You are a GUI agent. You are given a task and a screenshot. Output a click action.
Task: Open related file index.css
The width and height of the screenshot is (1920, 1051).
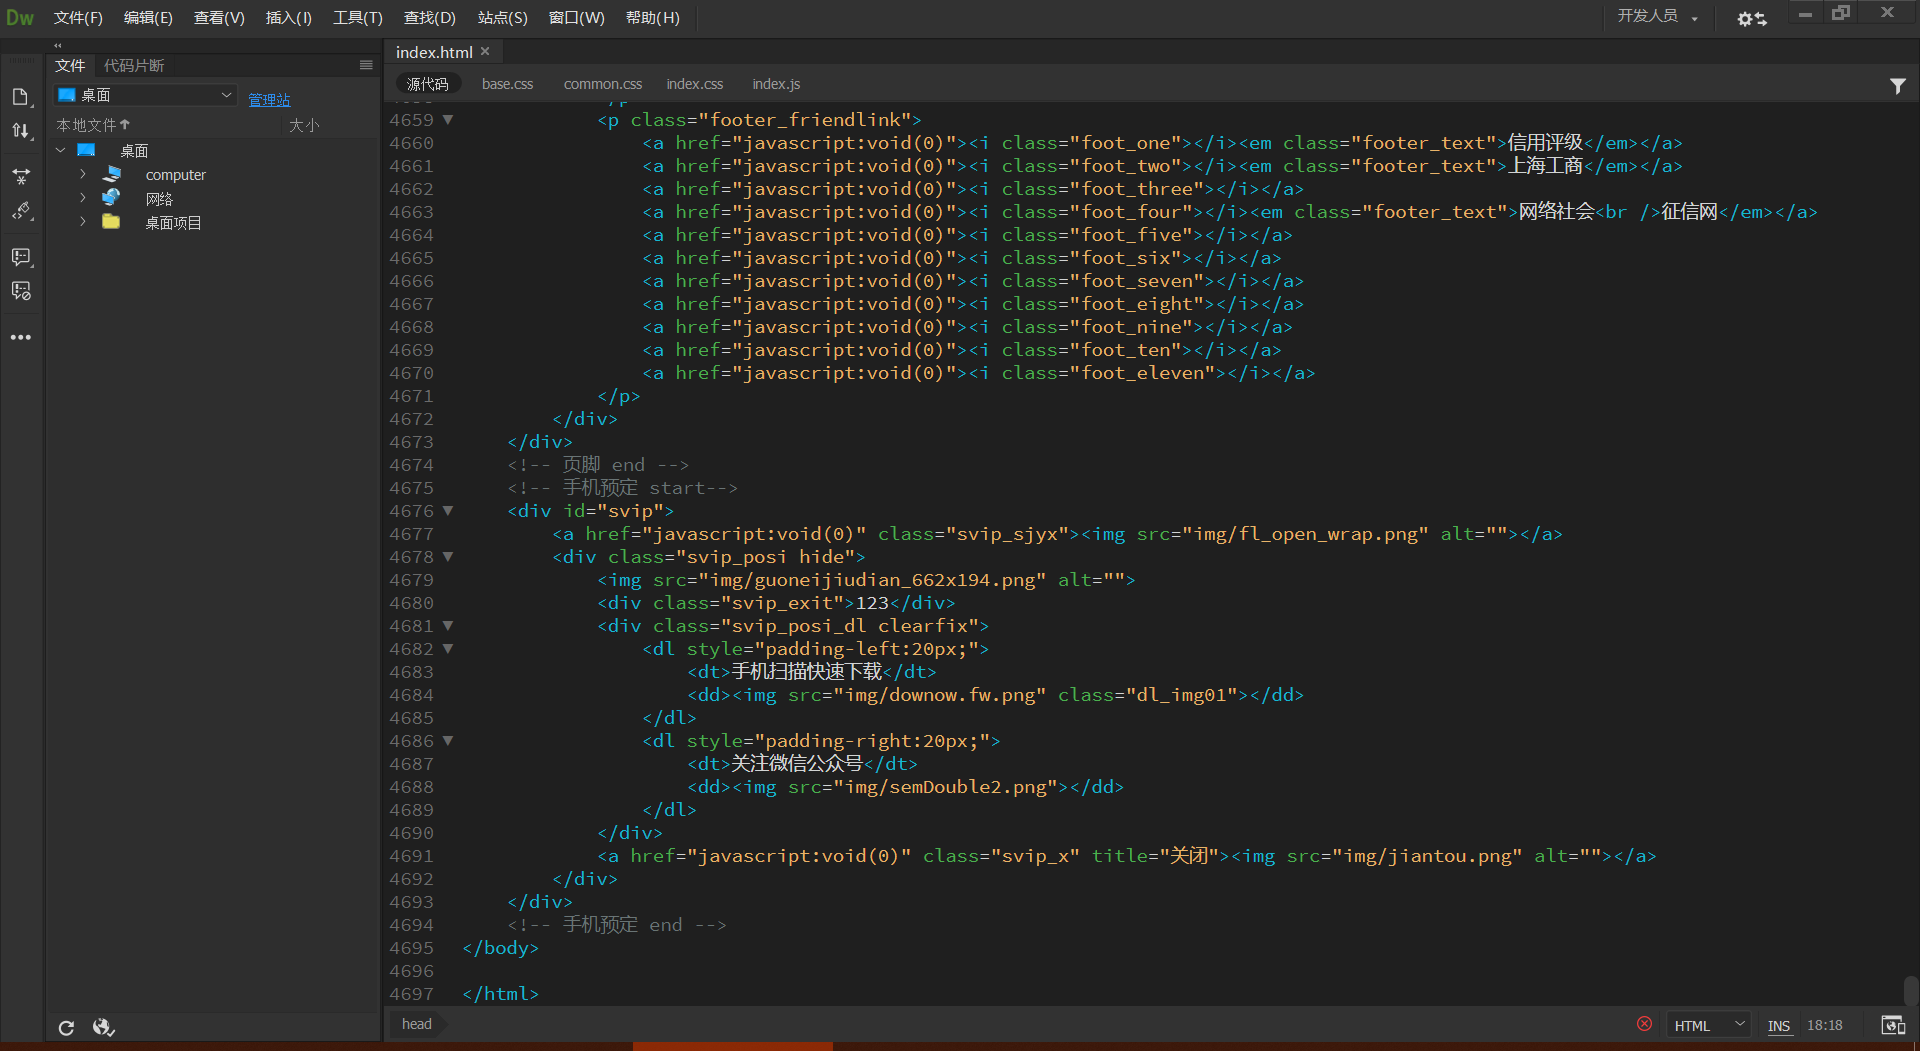coord(694,84)
